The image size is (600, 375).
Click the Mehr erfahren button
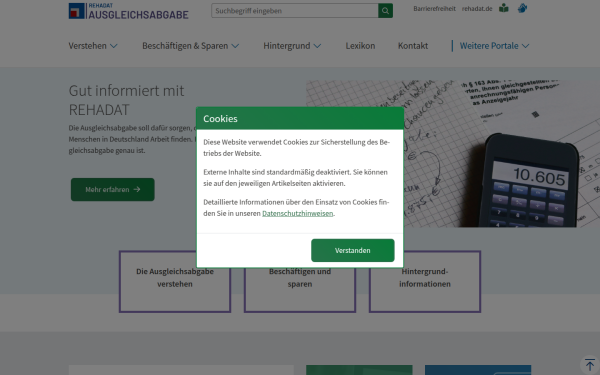pyautogui.click(x=112, y=189)
